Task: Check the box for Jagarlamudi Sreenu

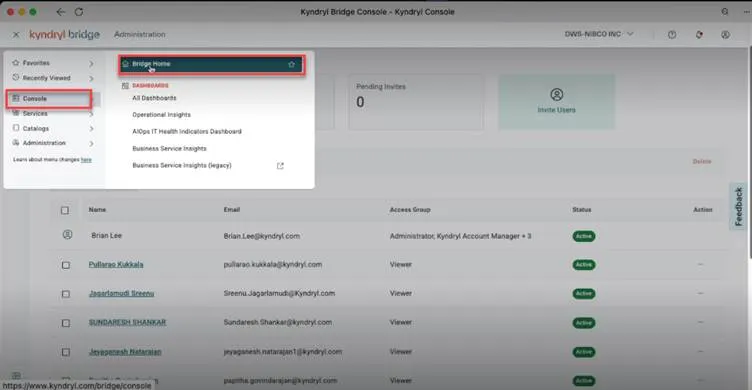Action: 66,294
